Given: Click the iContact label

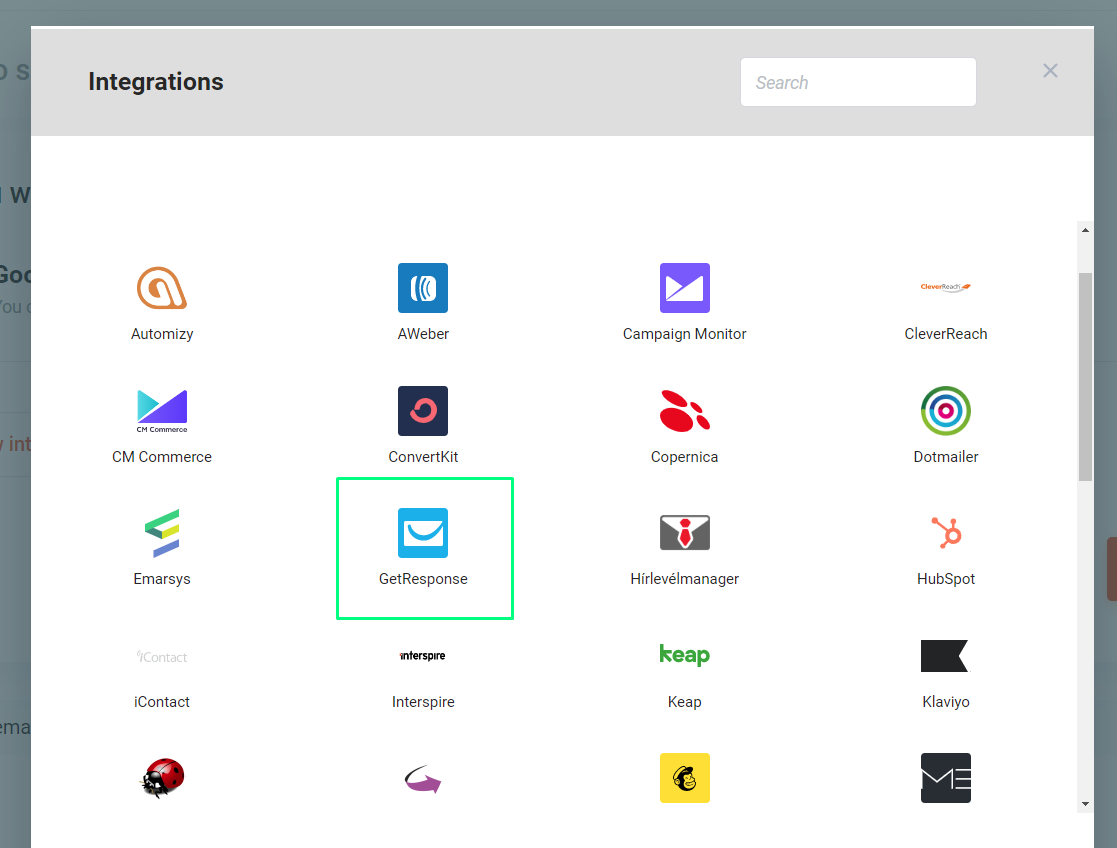Looking at the screenshot, I should click(162, 702).
